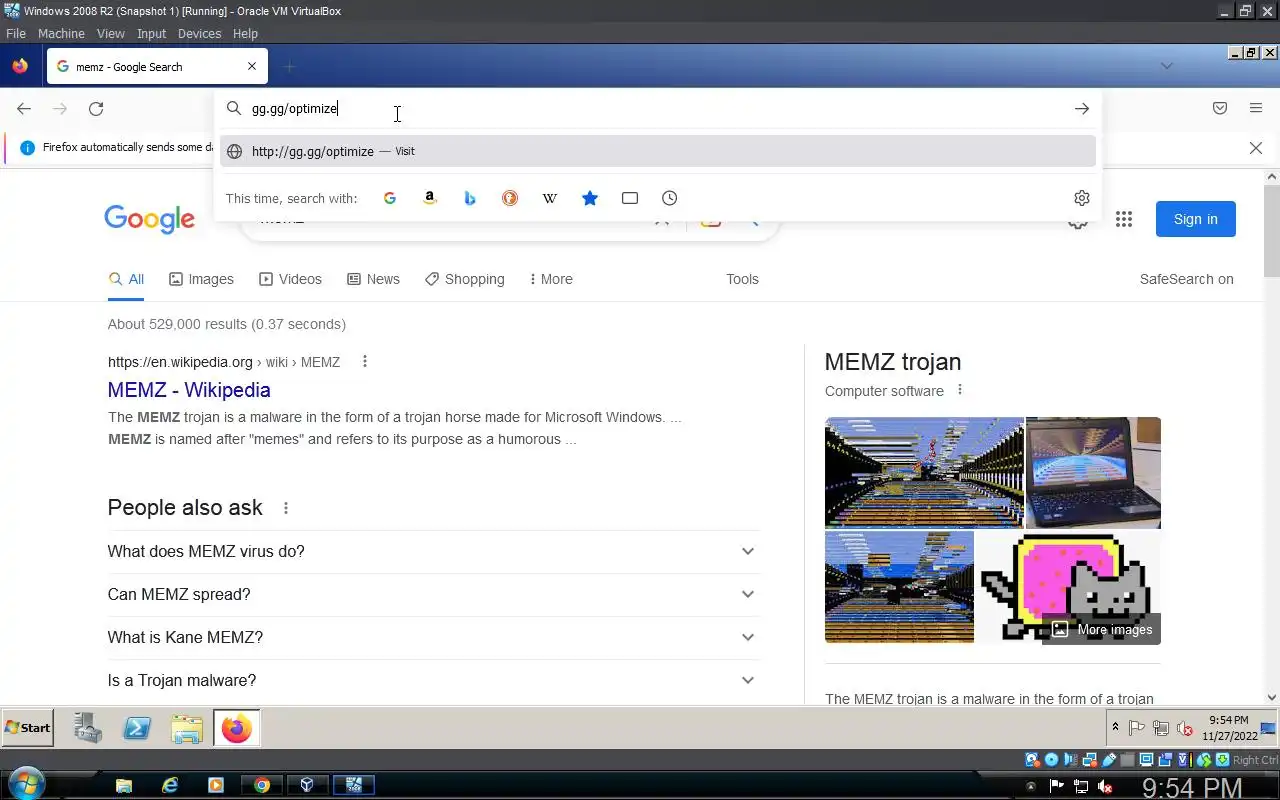Open the laptop photo thumbnail
The image size is (1280, 800).
pos(1093,472)
